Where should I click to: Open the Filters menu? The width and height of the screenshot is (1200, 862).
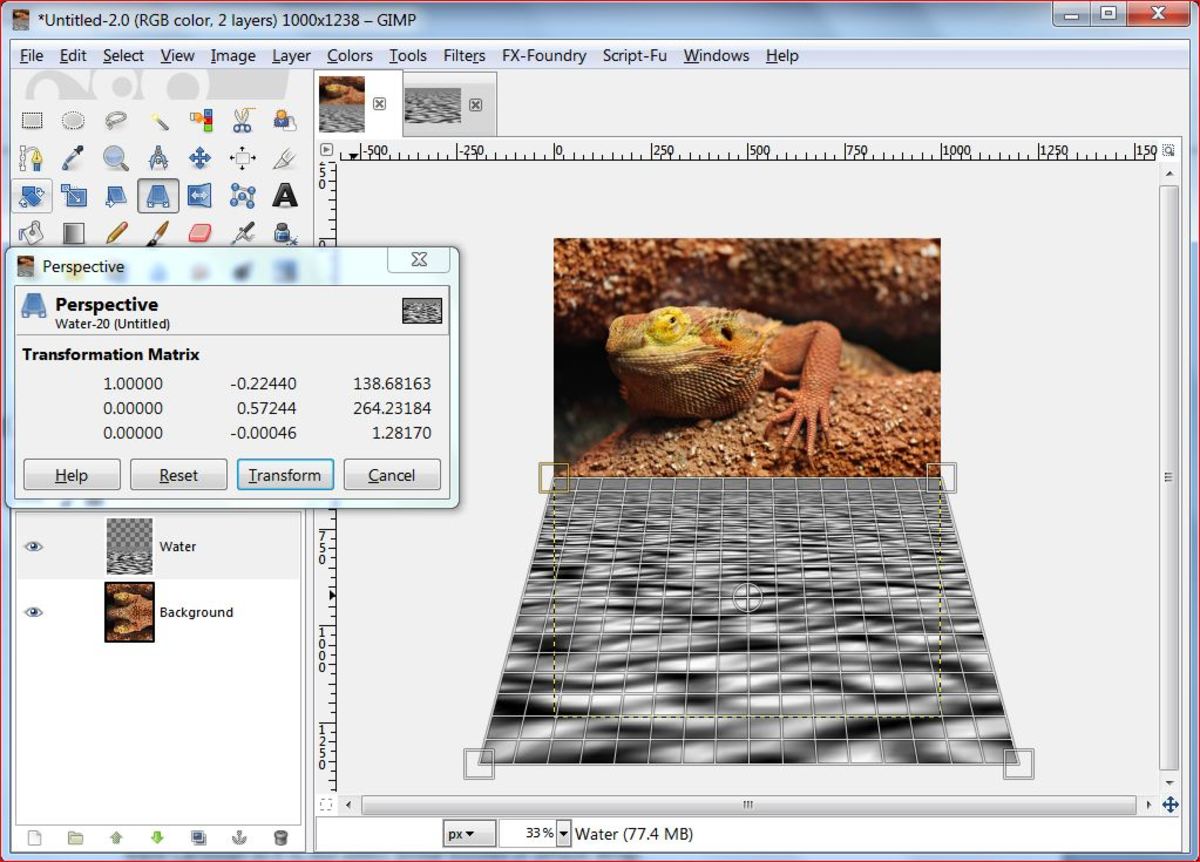tap(464, 56)
